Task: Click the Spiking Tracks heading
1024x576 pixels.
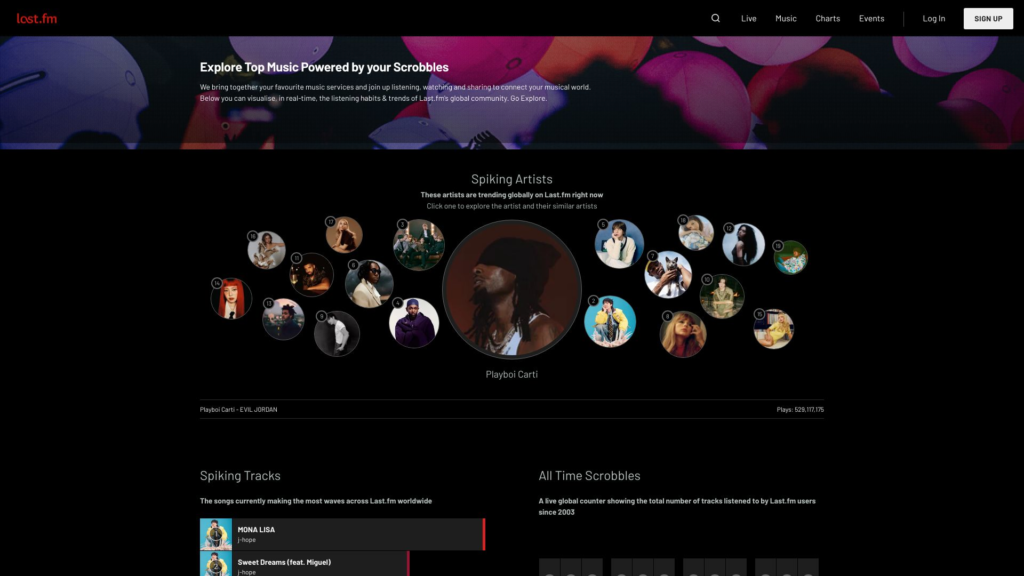Action: point(240,475)
